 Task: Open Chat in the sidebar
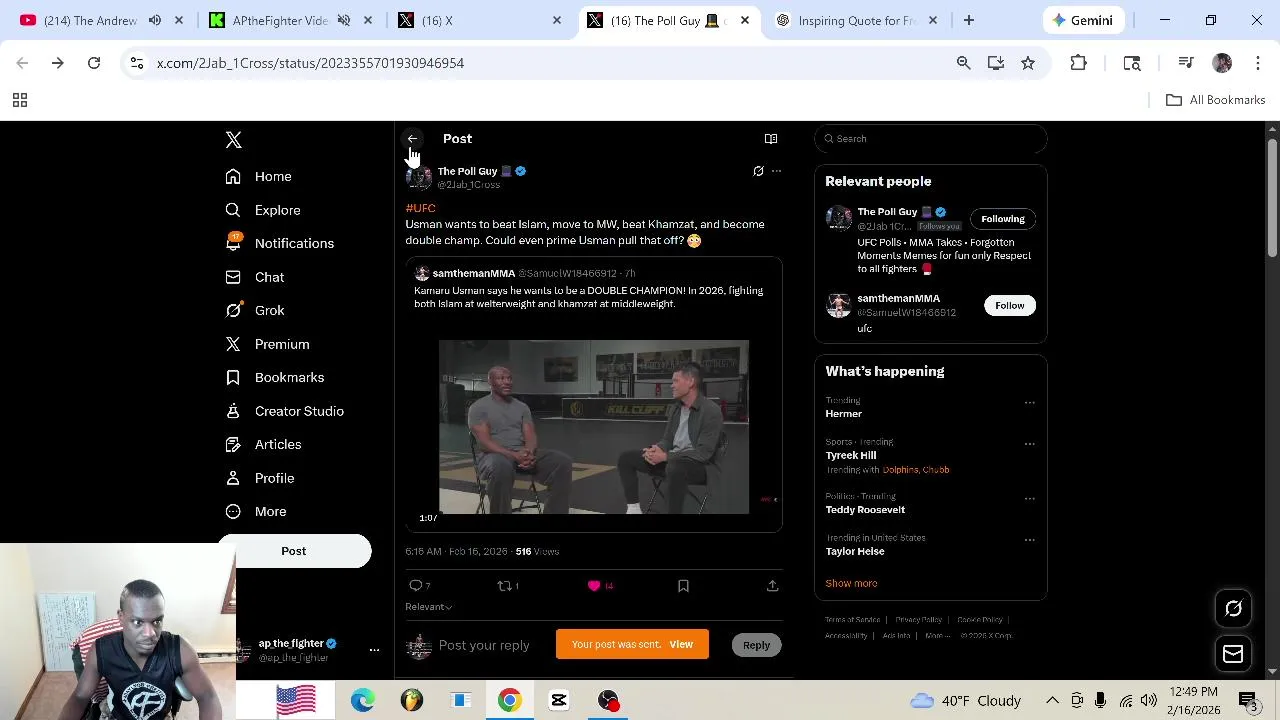pos(255,277)
